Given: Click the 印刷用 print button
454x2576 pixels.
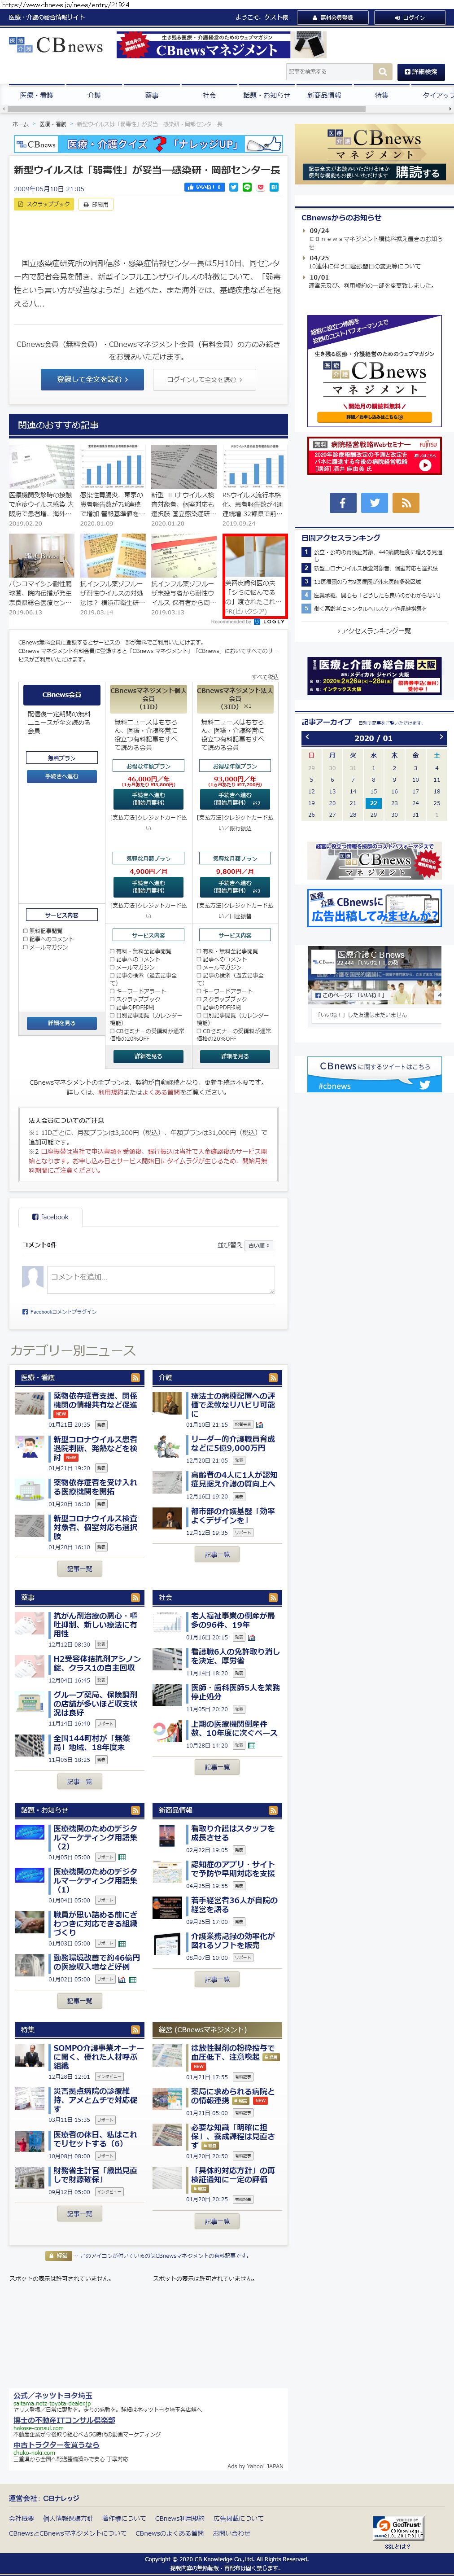Looking at the screenshot, I should coord(97,204).
